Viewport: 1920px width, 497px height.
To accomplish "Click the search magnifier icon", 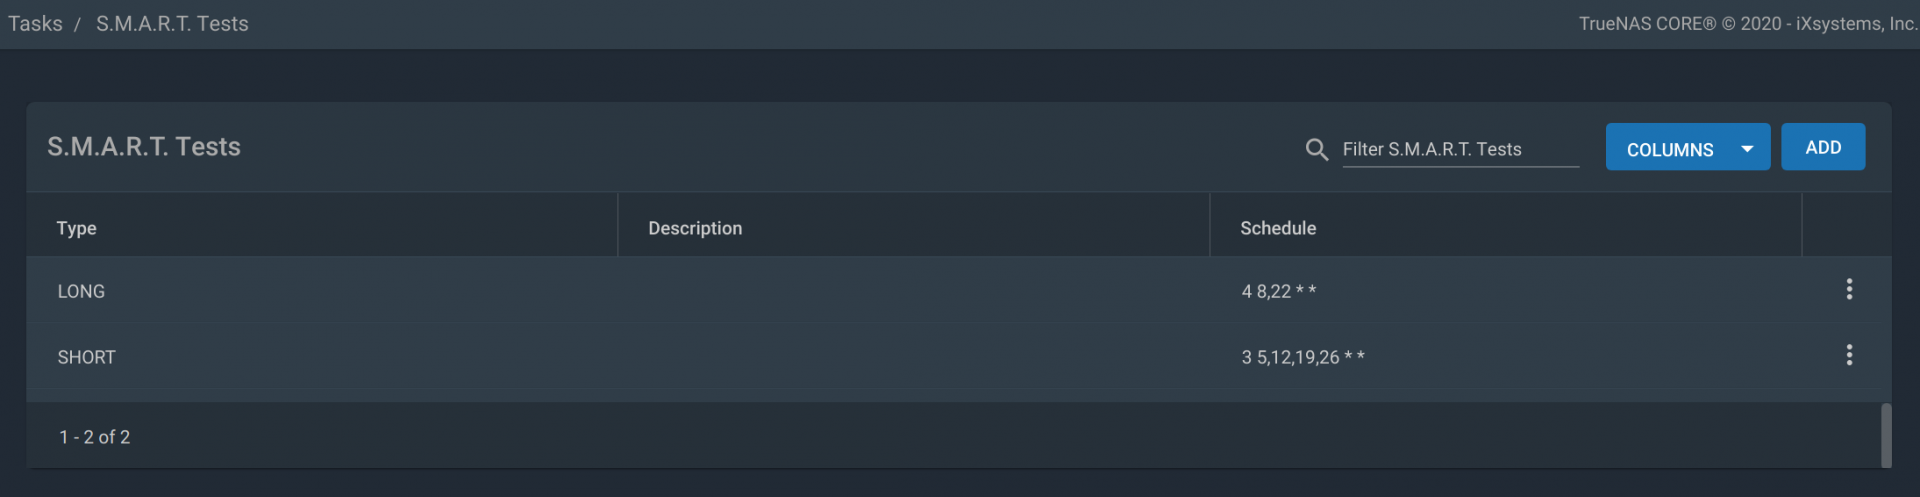I will pos(1317,150).
